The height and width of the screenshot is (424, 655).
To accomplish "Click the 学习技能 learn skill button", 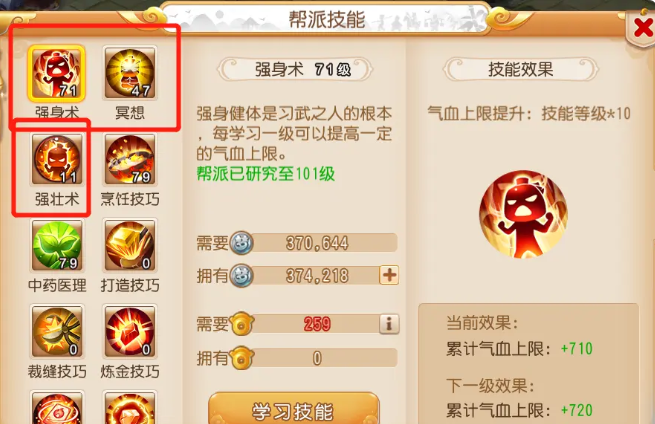I will pyautogui.click(x=294, y=409).
